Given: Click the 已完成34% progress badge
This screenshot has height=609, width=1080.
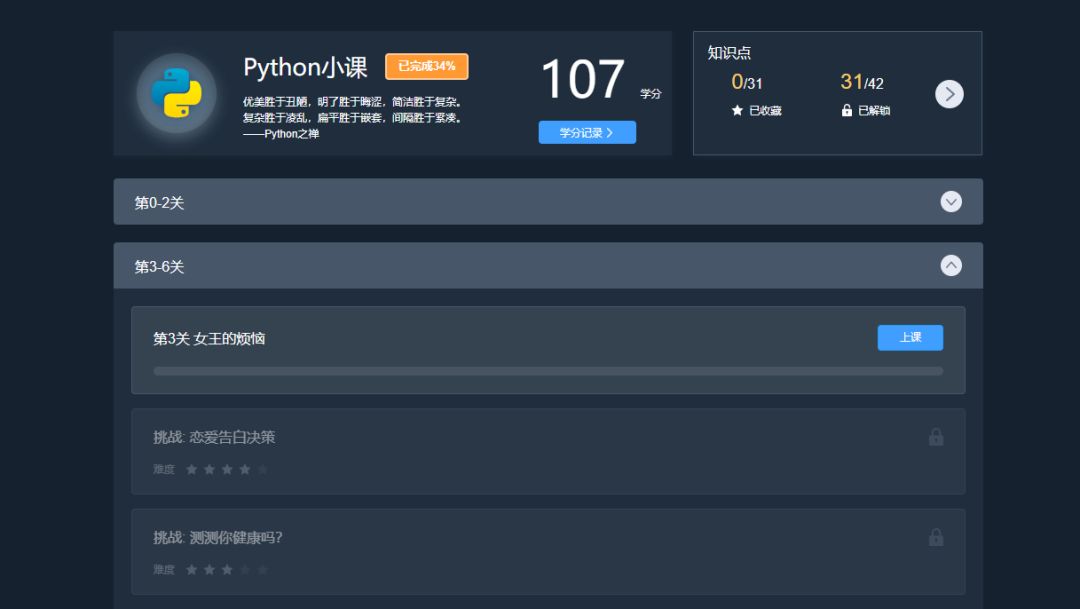Looking at the screenshot, I should tap(426, 66).
